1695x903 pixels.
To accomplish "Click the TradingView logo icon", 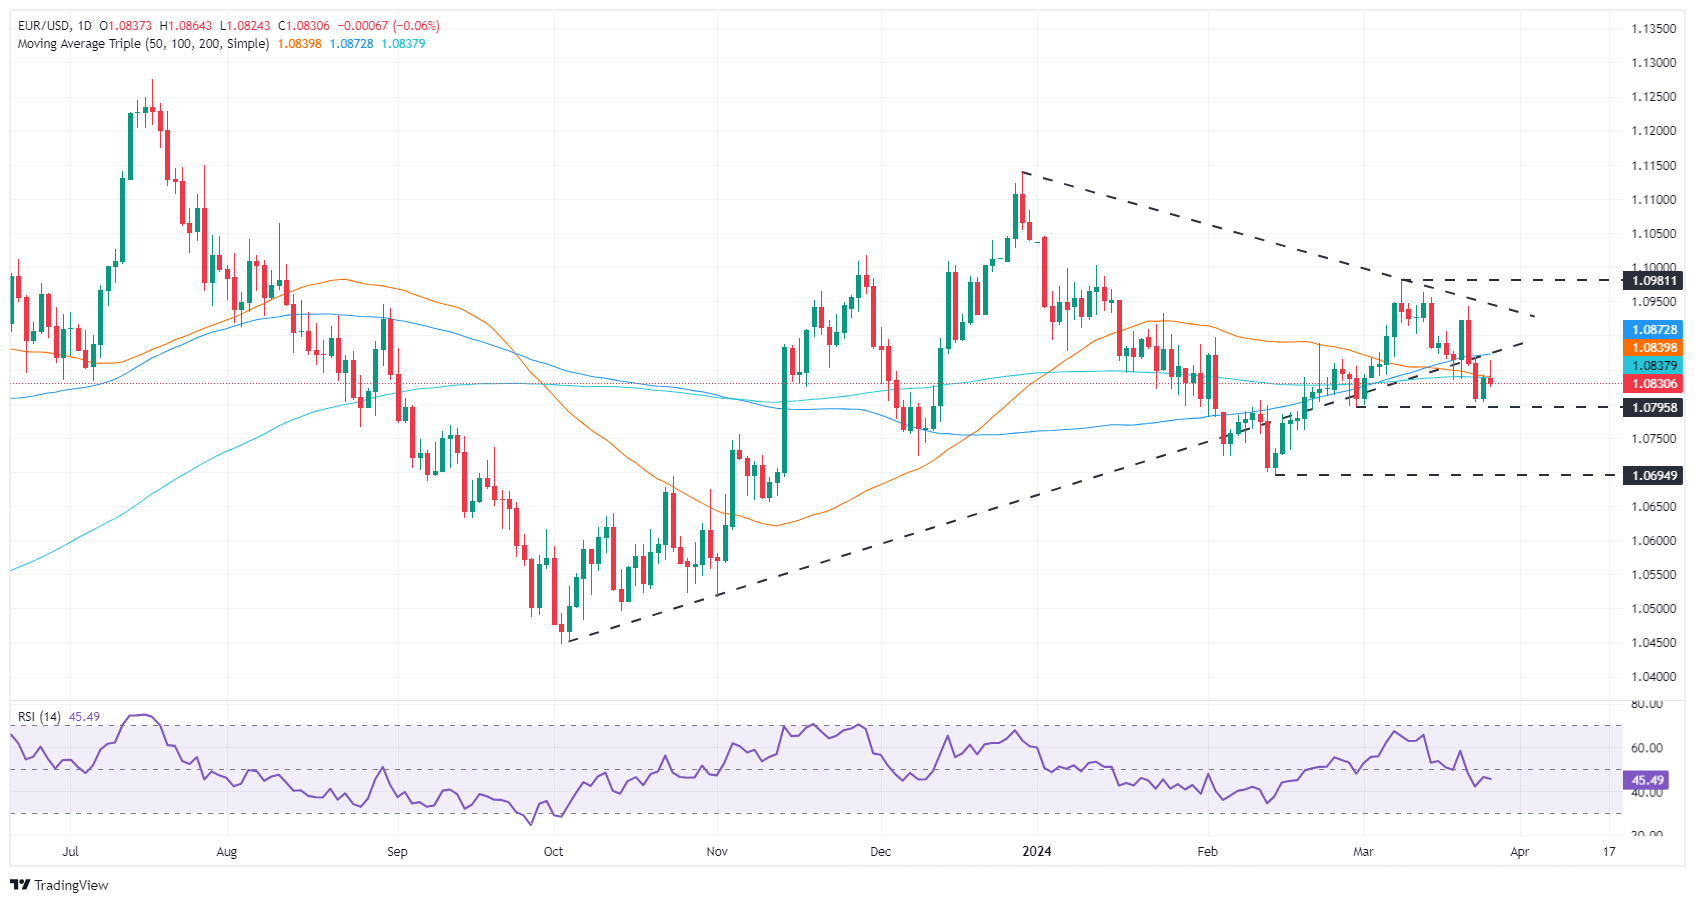I will click(20, 885).
